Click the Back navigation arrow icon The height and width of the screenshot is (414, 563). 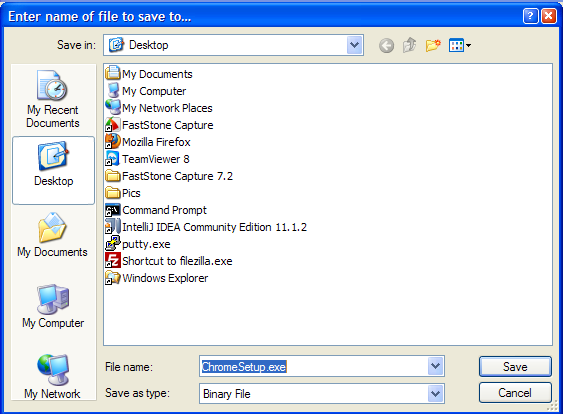tap(386, 46)
